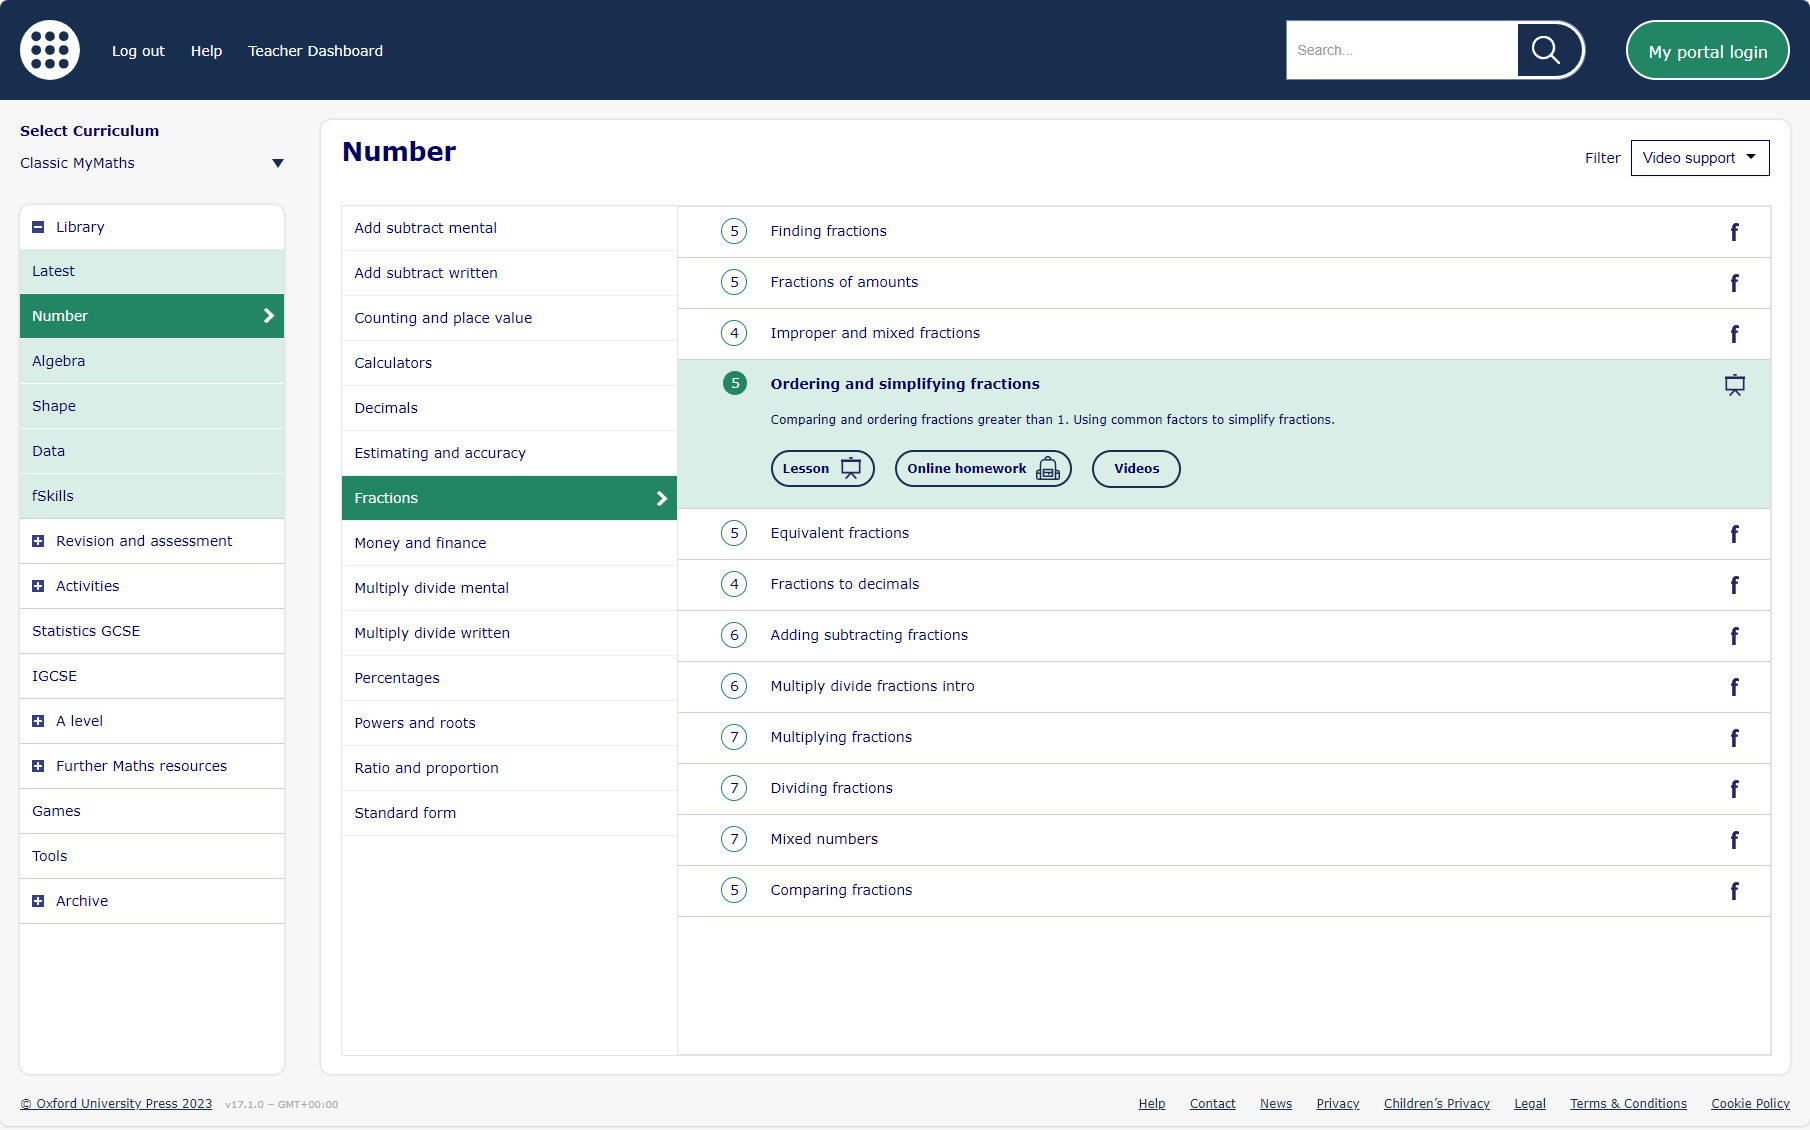Open Terms & Conditions footer link
1810x1130 pixels.
[x=1628, y=1104]
